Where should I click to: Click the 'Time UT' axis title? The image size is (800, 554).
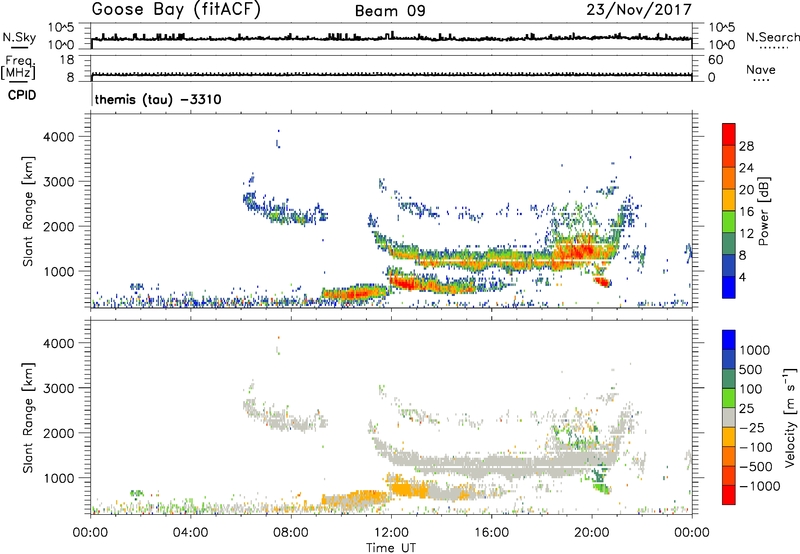[x=391, y=548]
